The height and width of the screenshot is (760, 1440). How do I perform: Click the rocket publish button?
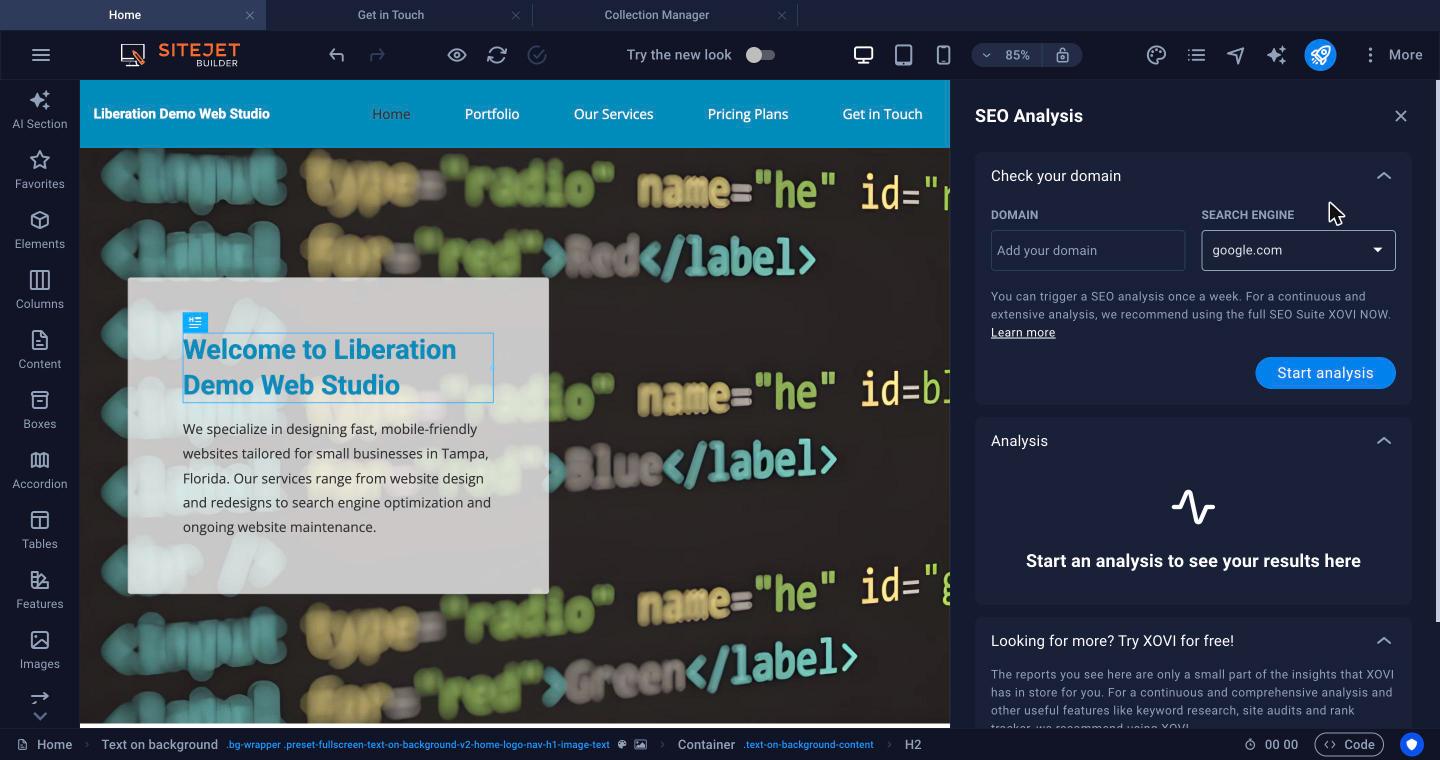[x=1320, y=55]
